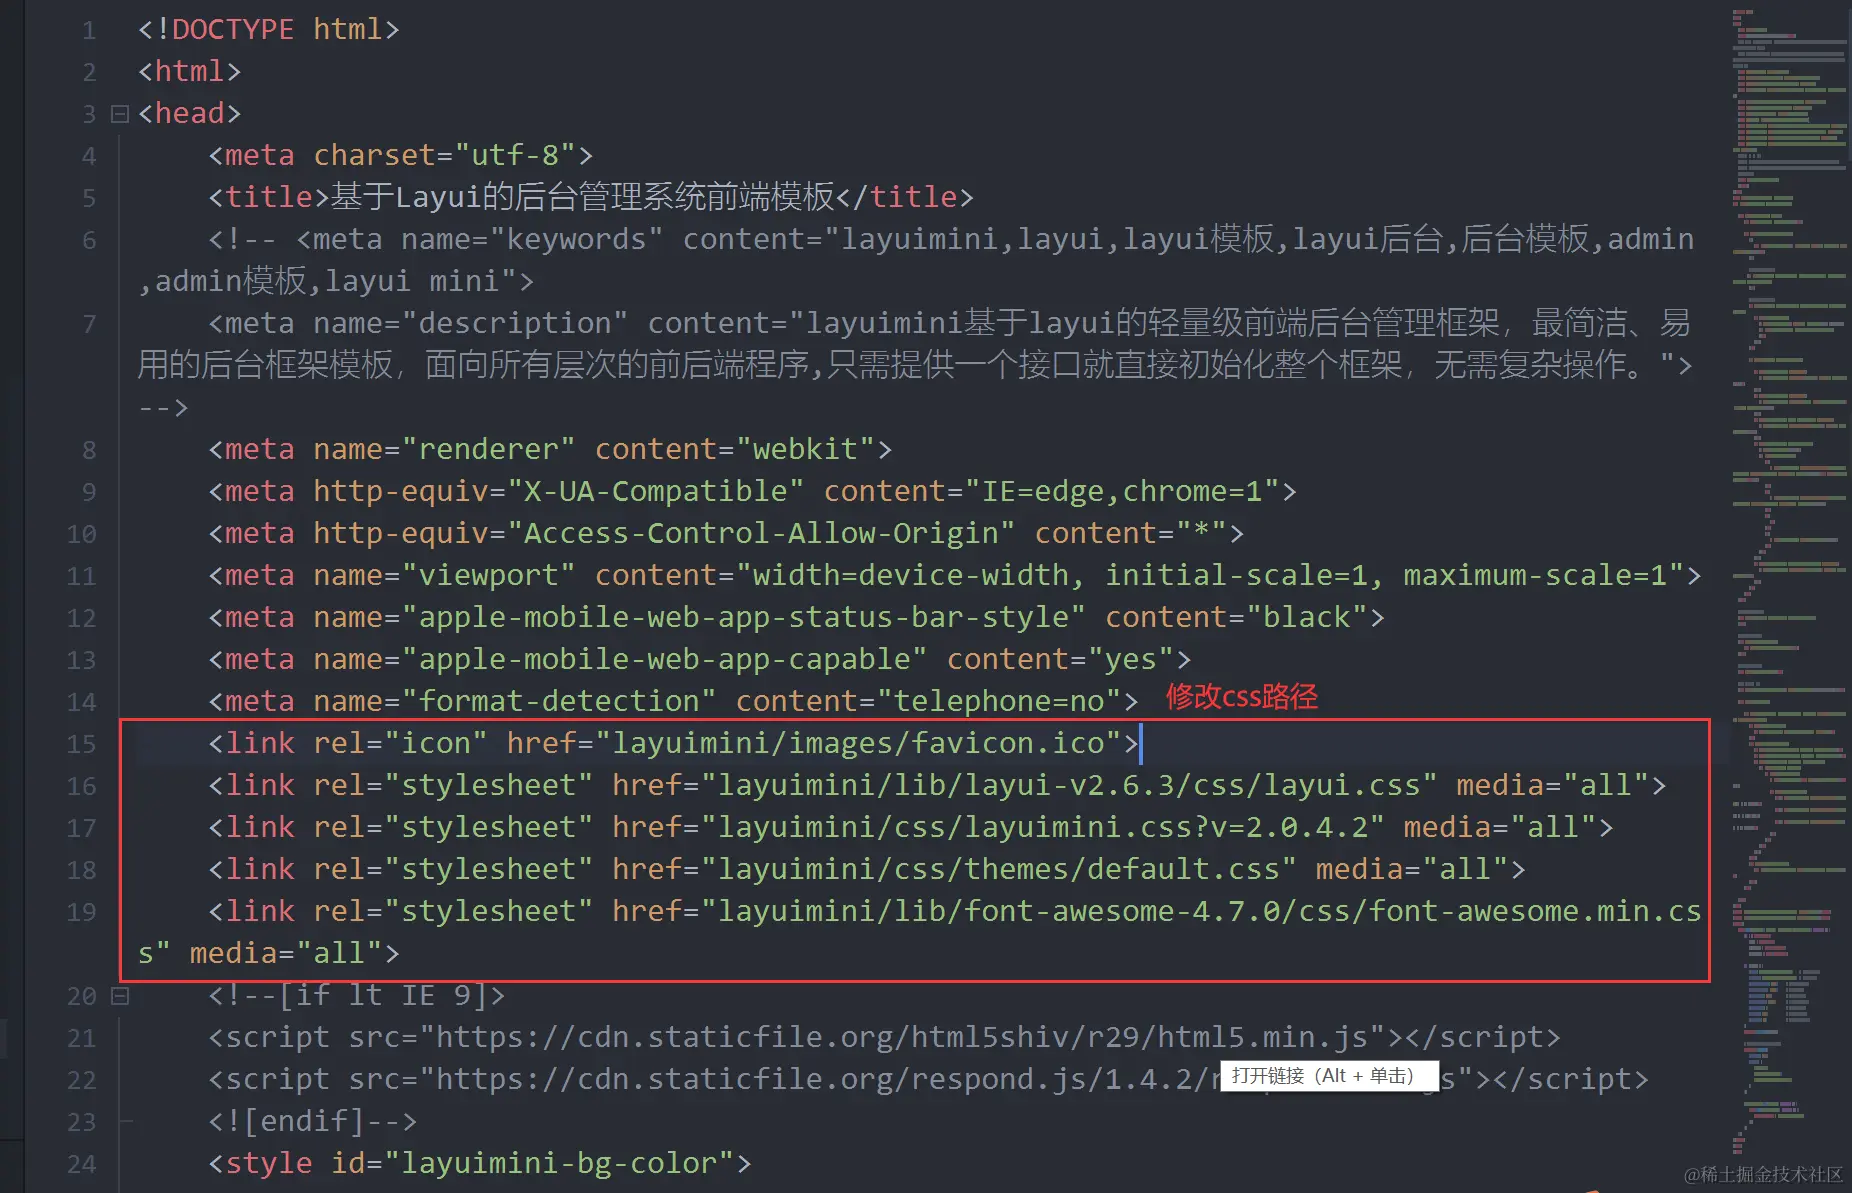Click content="yes" on line 13
The width and height of the screenshot is (1852, 1193).
[1060, 659]
